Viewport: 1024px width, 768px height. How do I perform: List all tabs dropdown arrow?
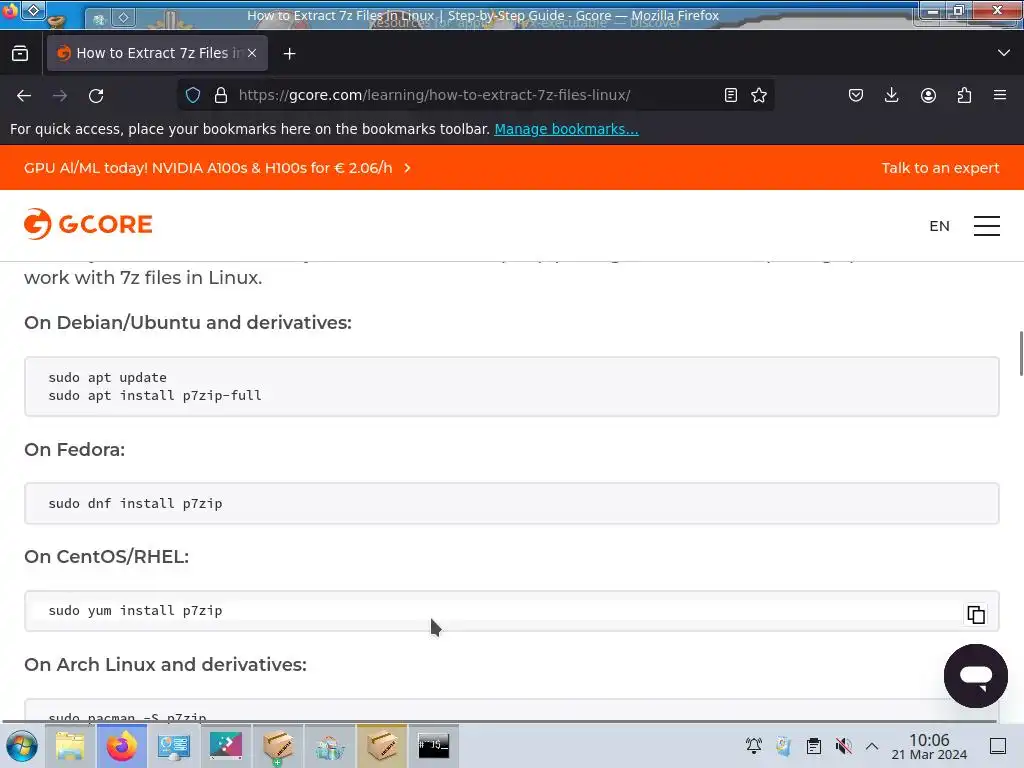point(1004,53)
